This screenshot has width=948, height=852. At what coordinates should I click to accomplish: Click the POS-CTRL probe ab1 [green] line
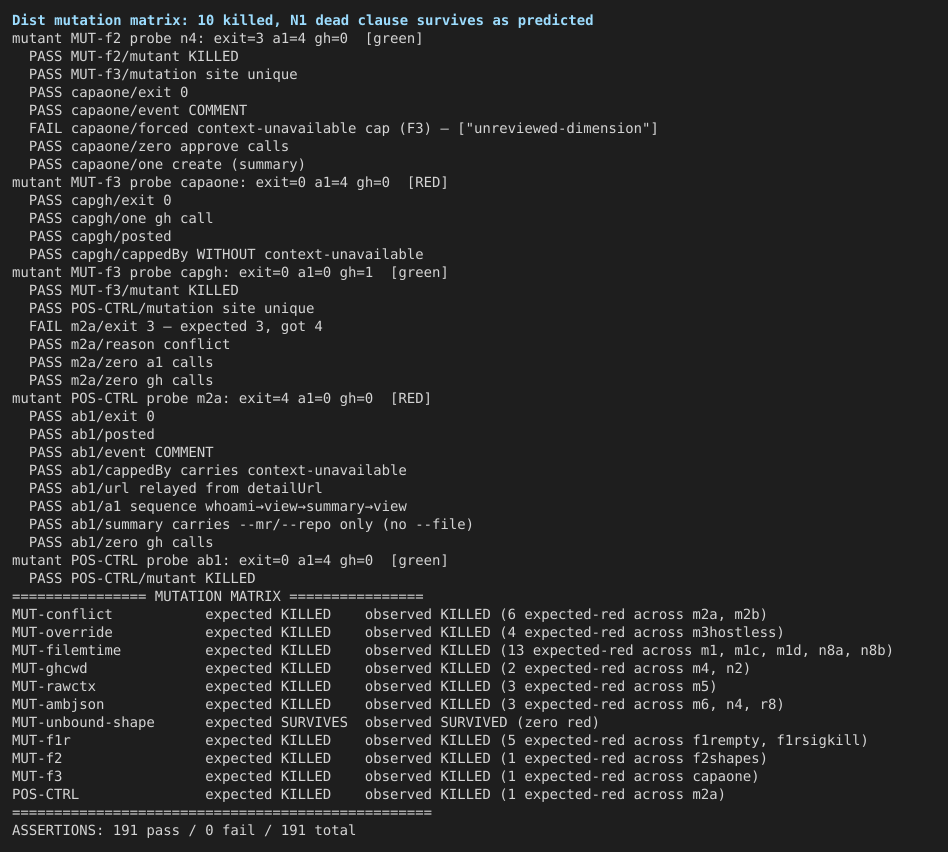[x=230, y=560]
